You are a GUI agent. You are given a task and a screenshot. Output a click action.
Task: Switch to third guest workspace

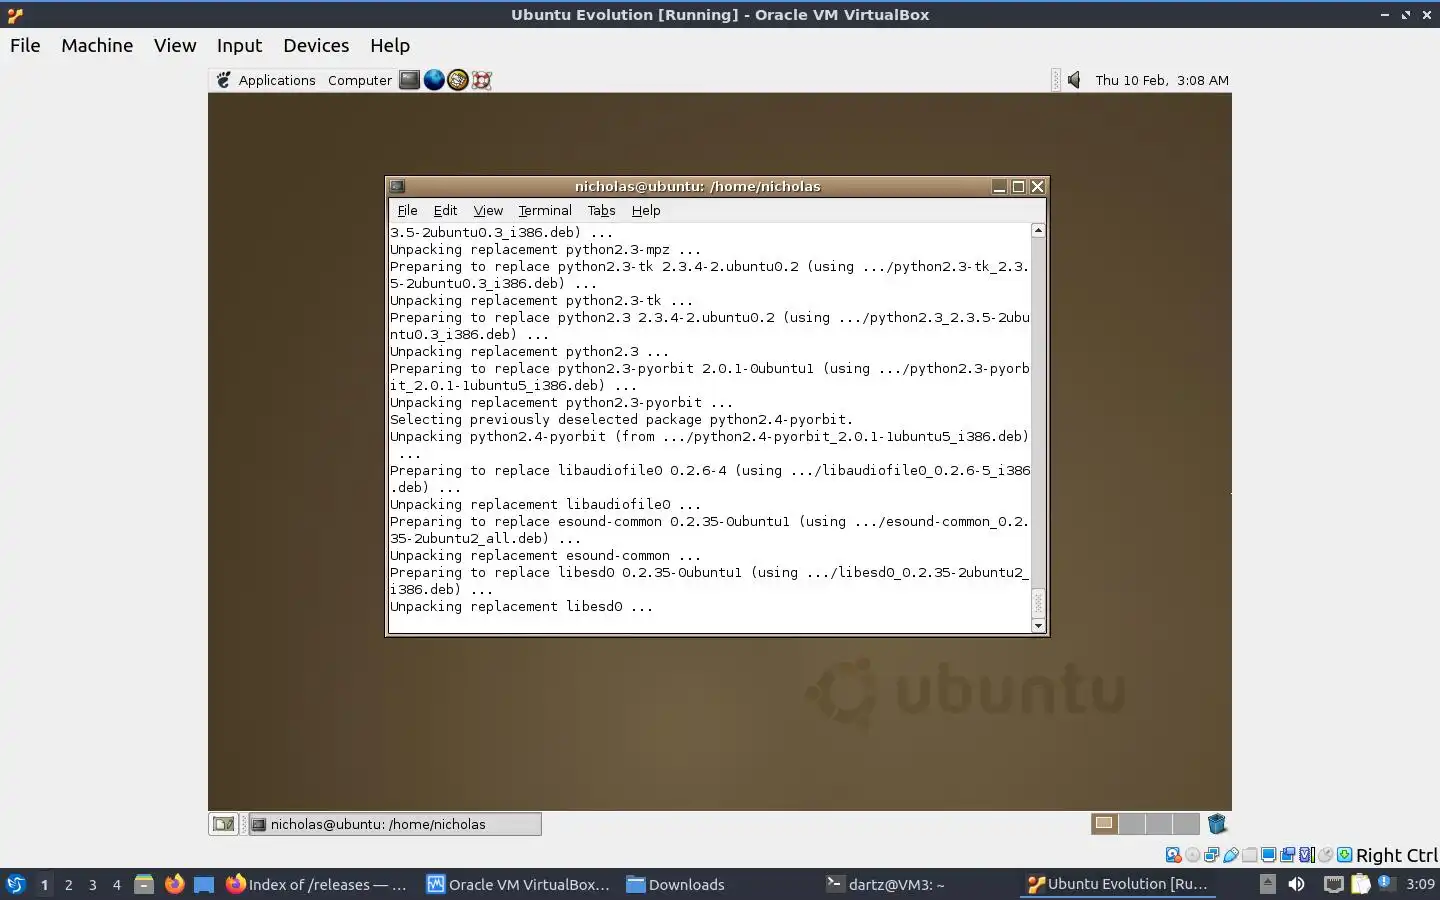(1159, 824)
